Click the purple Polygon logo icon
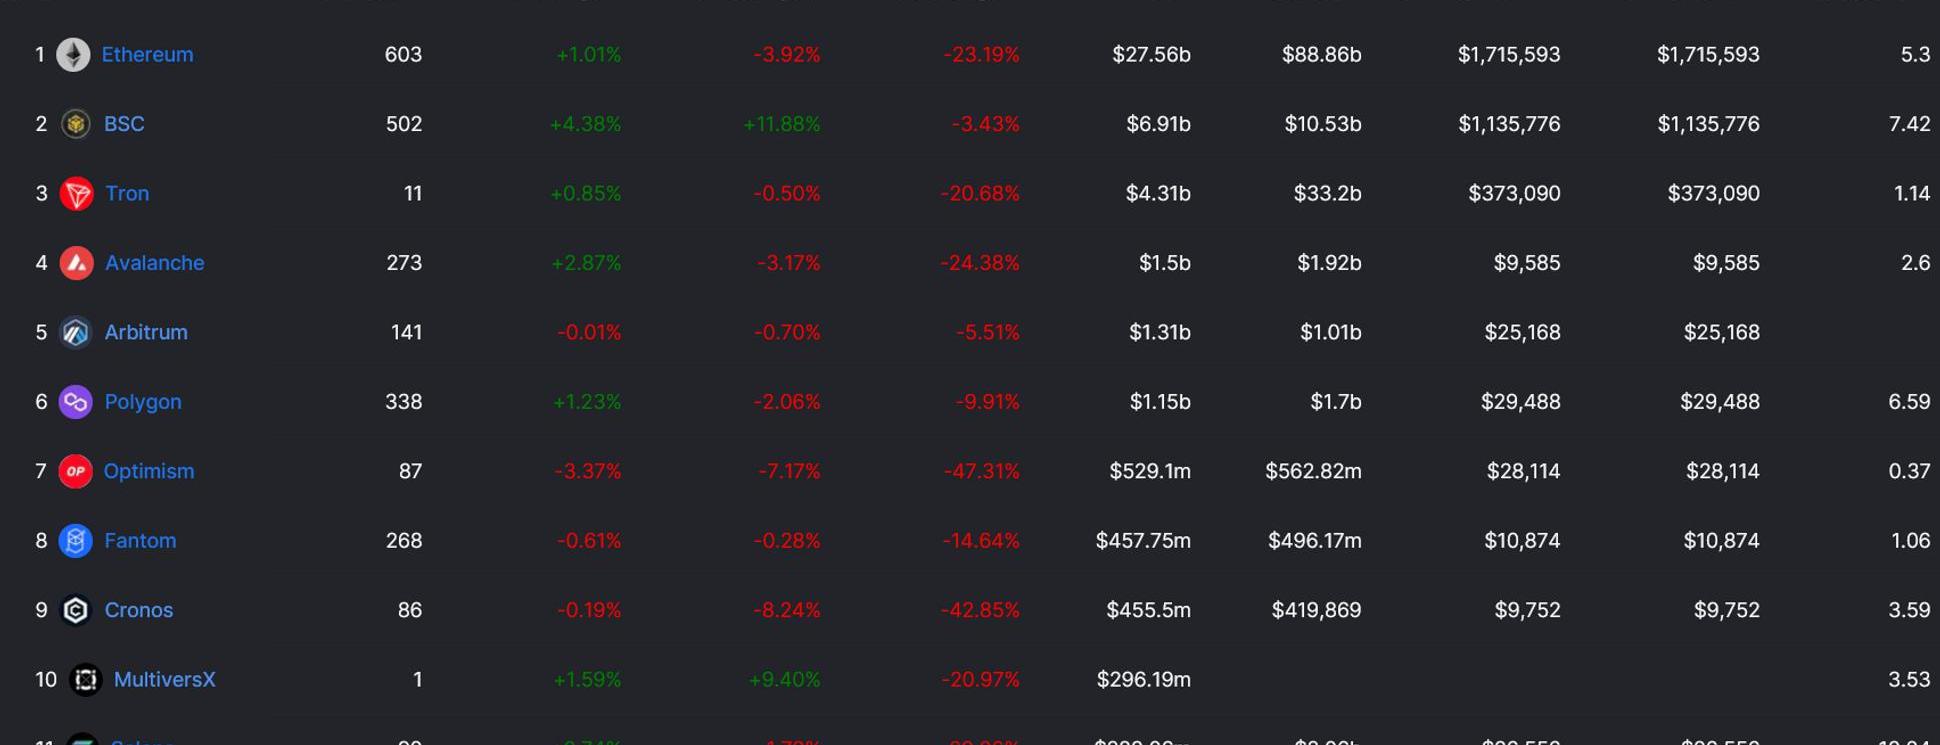 click(x=75, y=402)
